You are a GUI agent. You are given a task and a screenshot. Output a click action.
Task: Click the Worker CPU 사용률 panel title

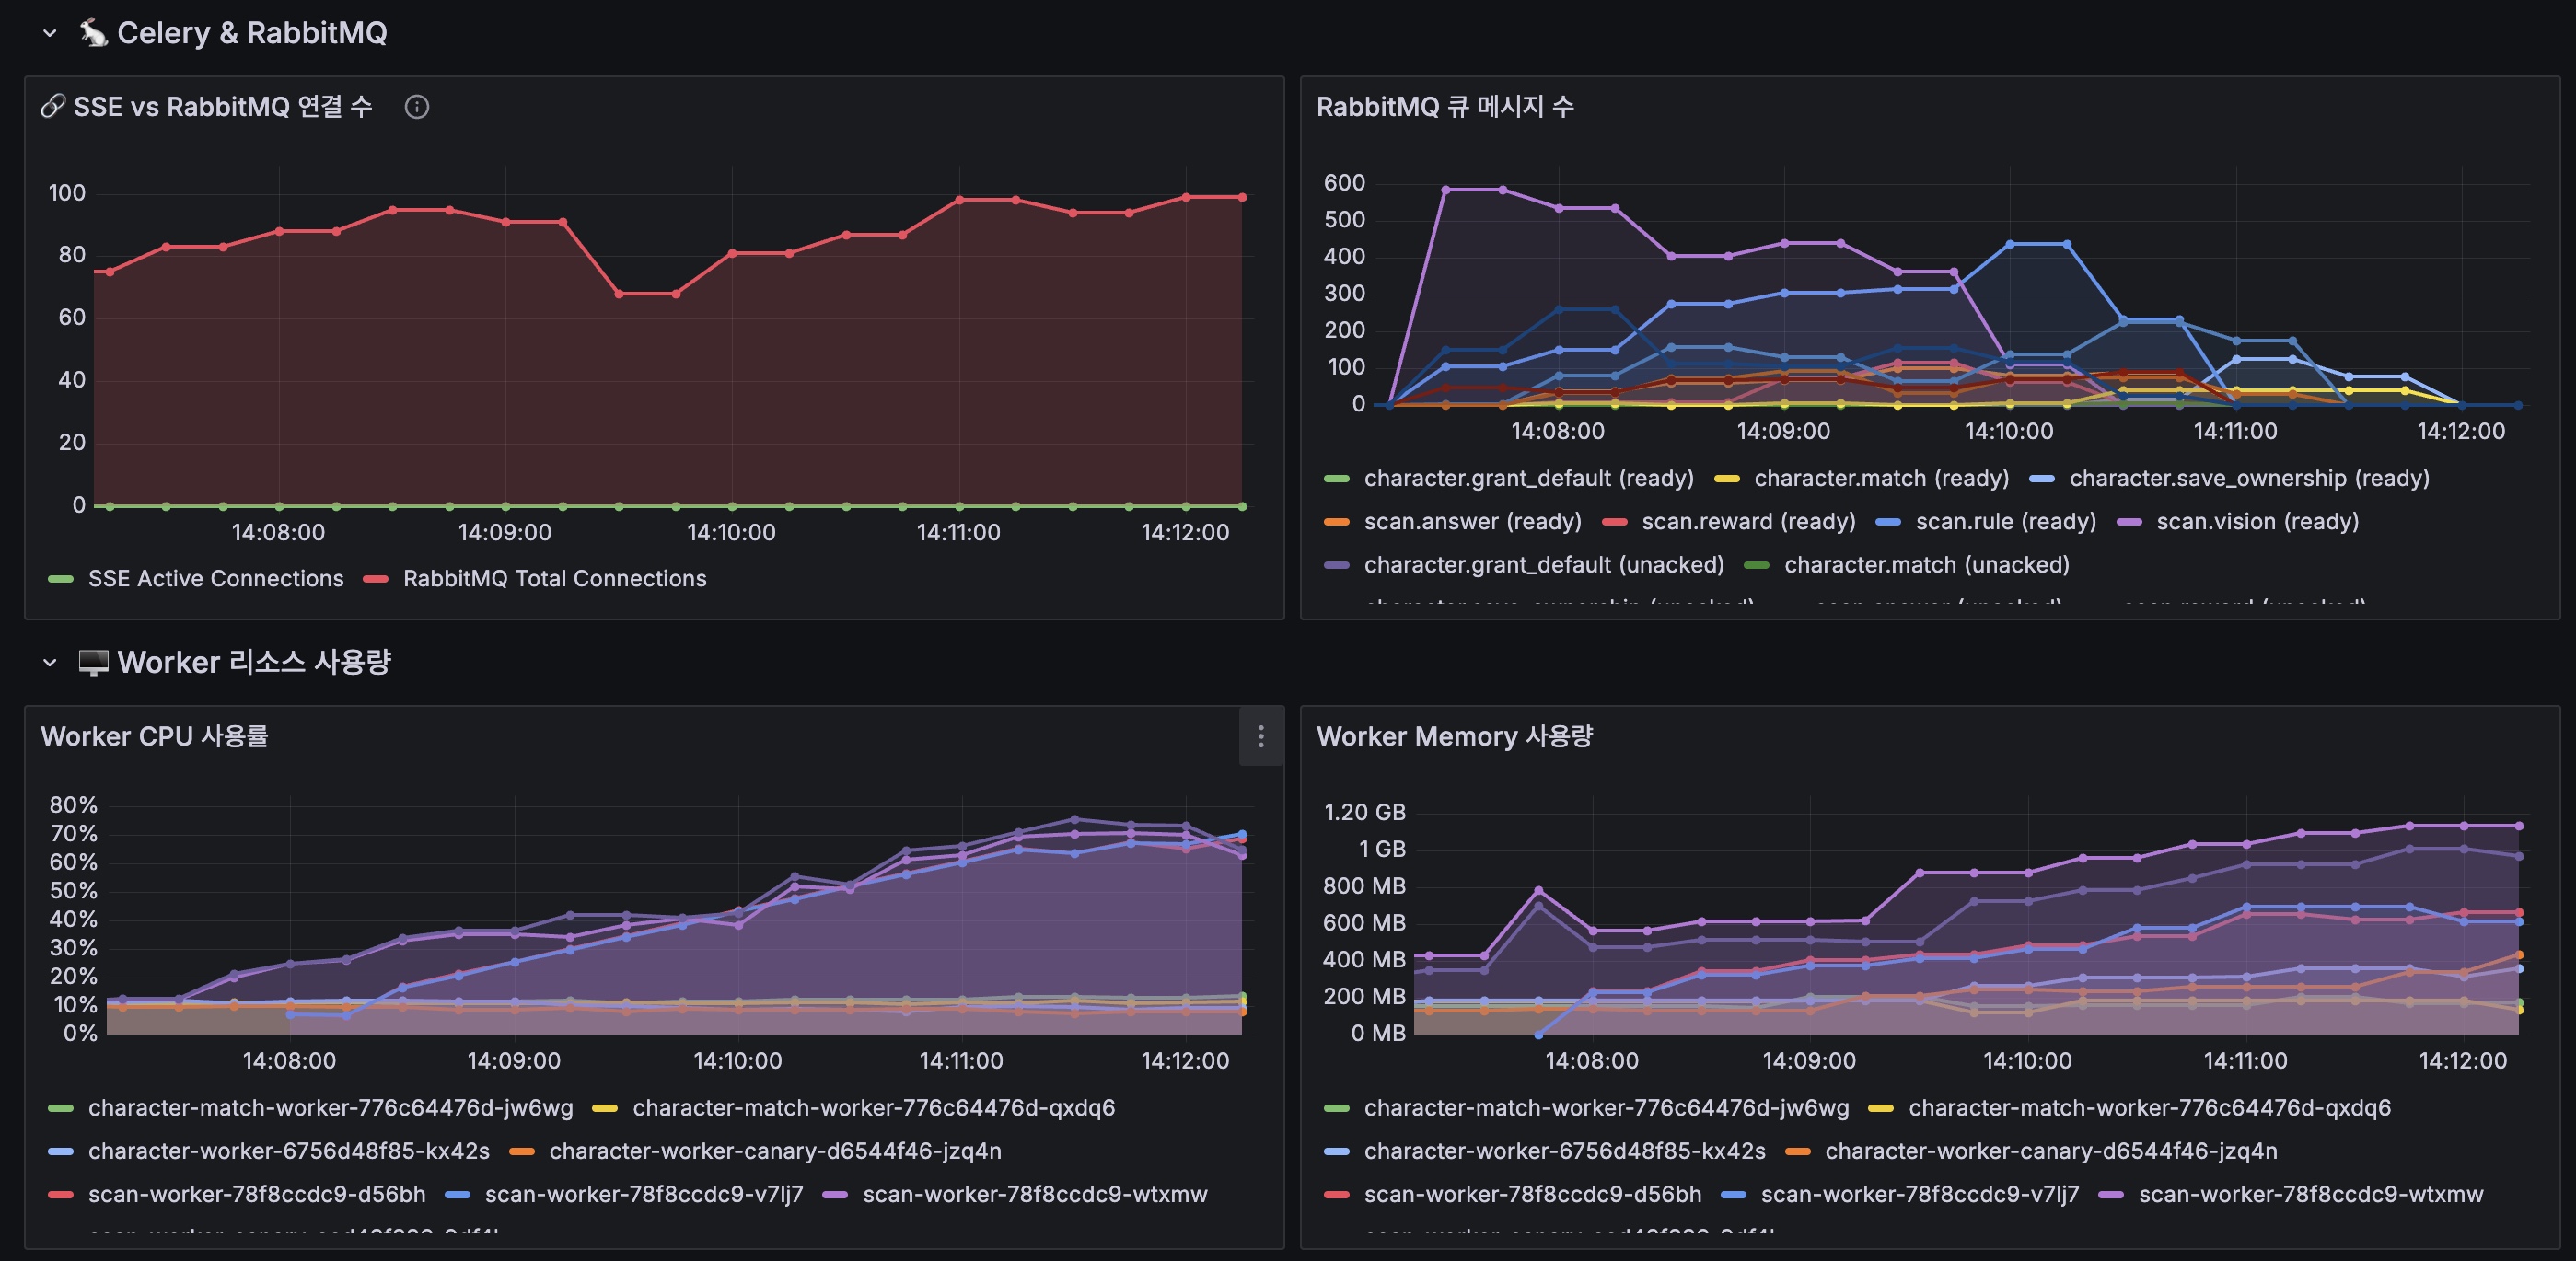[x=154, y=737]
